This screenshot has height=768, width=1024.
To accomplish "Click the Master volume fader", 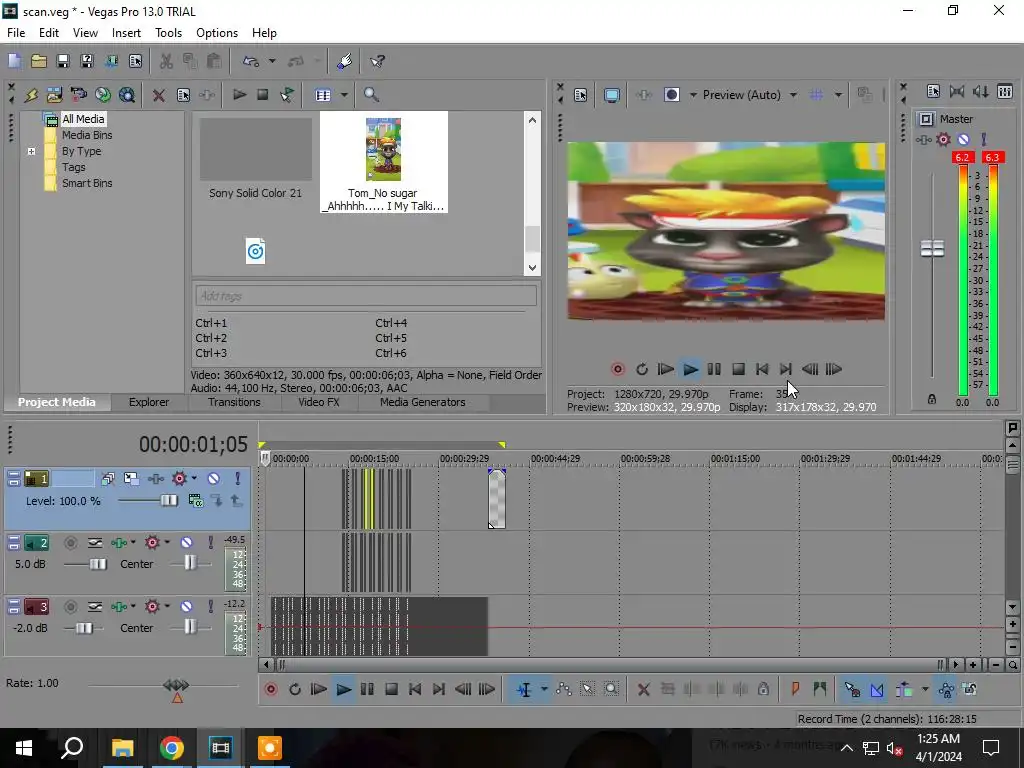I will click(932, 248).
